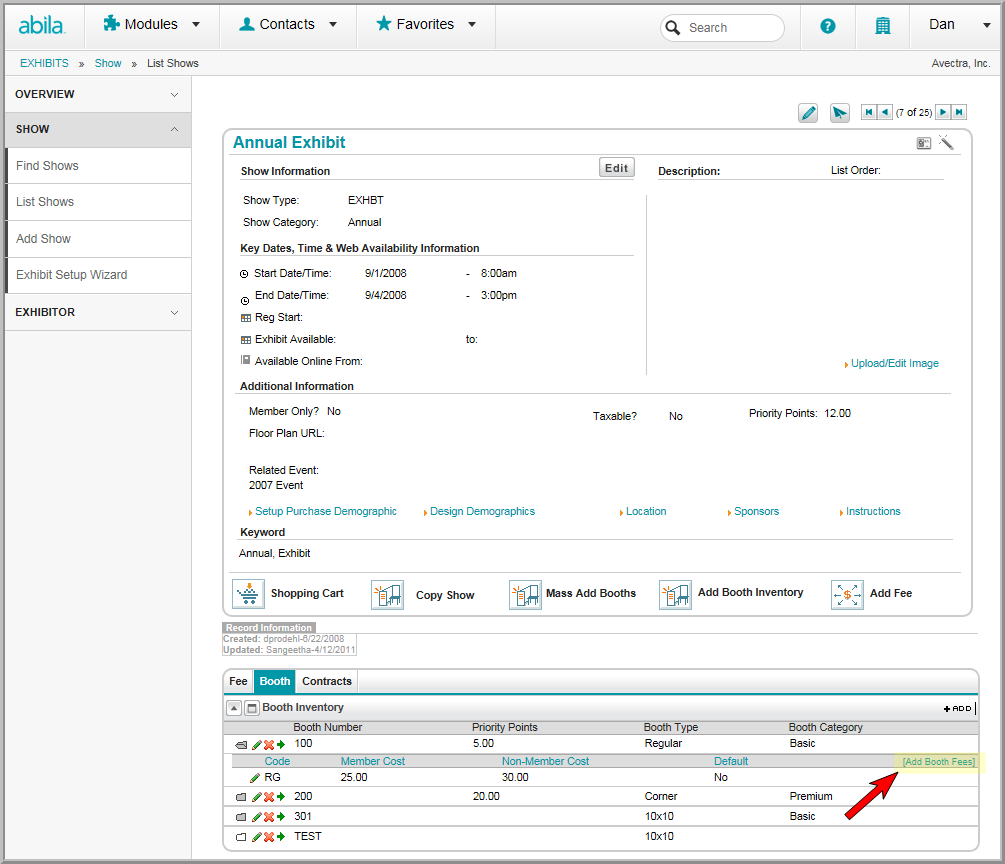Open Design Demographics link
Screen dimensions: 1005x864
pos(482,511)
